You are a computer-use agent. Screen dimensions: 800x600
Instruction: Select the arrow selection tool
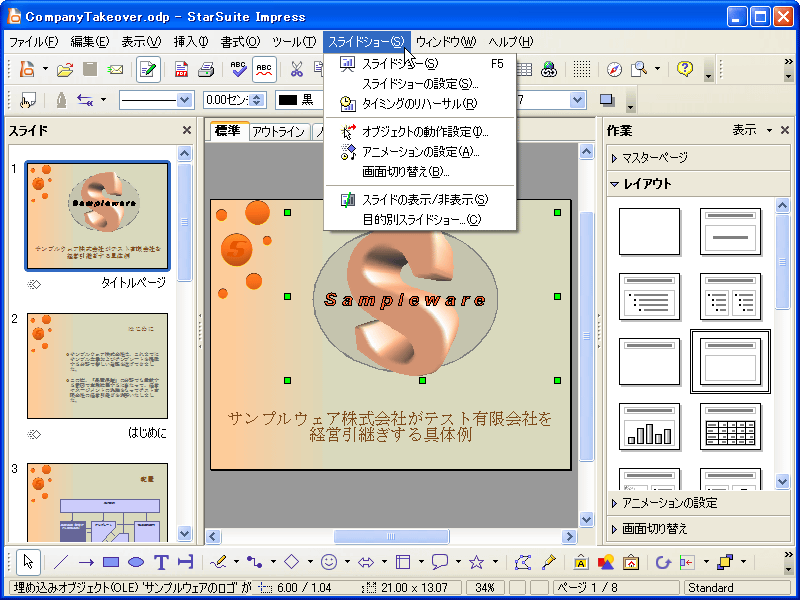click(28, 562)
